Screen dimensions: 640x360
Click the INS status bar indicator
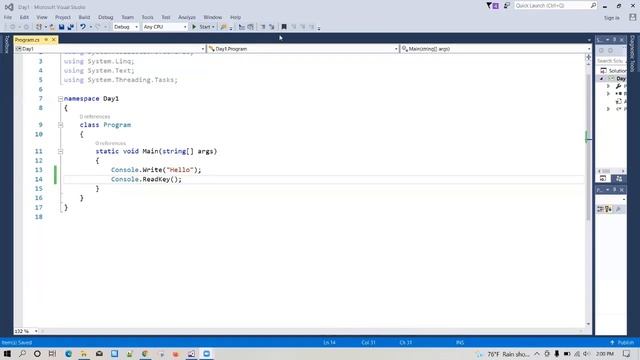[x=460, y=342]
